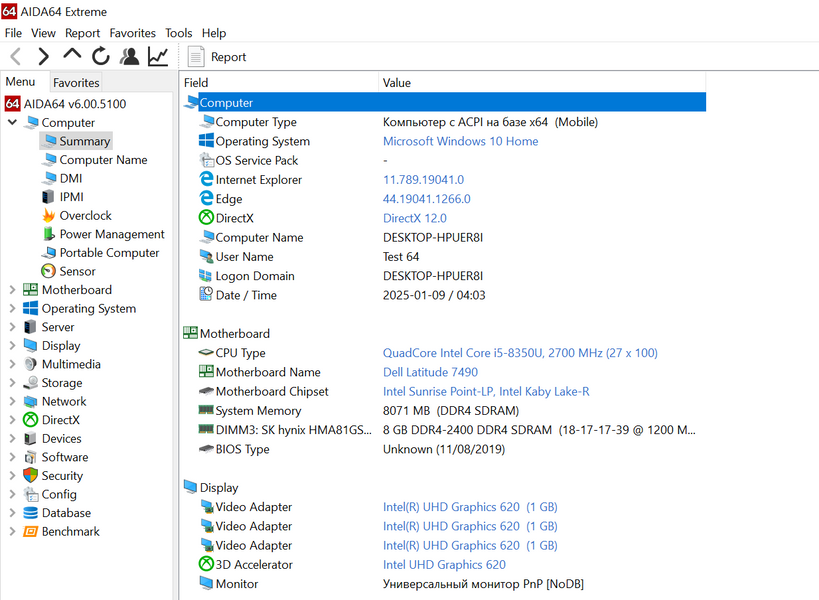
Task: Open the DirectX 12.0 link
Action: click(415, 218)
